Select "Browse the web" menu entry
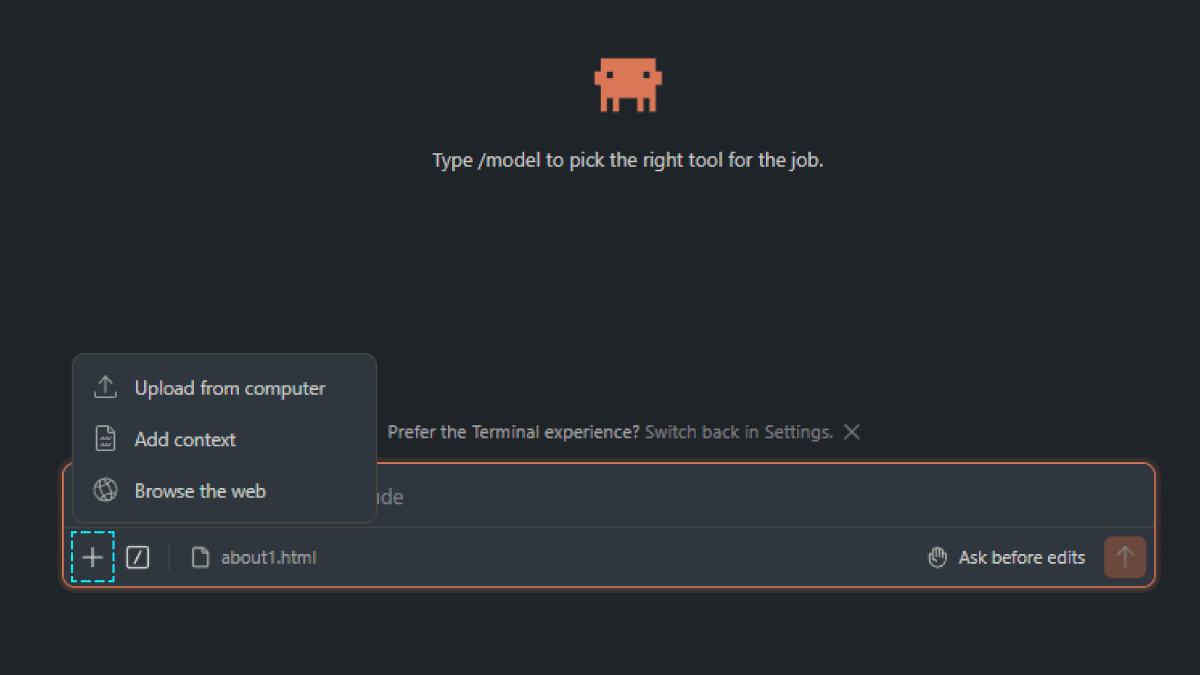 click(x=200, y=491)
